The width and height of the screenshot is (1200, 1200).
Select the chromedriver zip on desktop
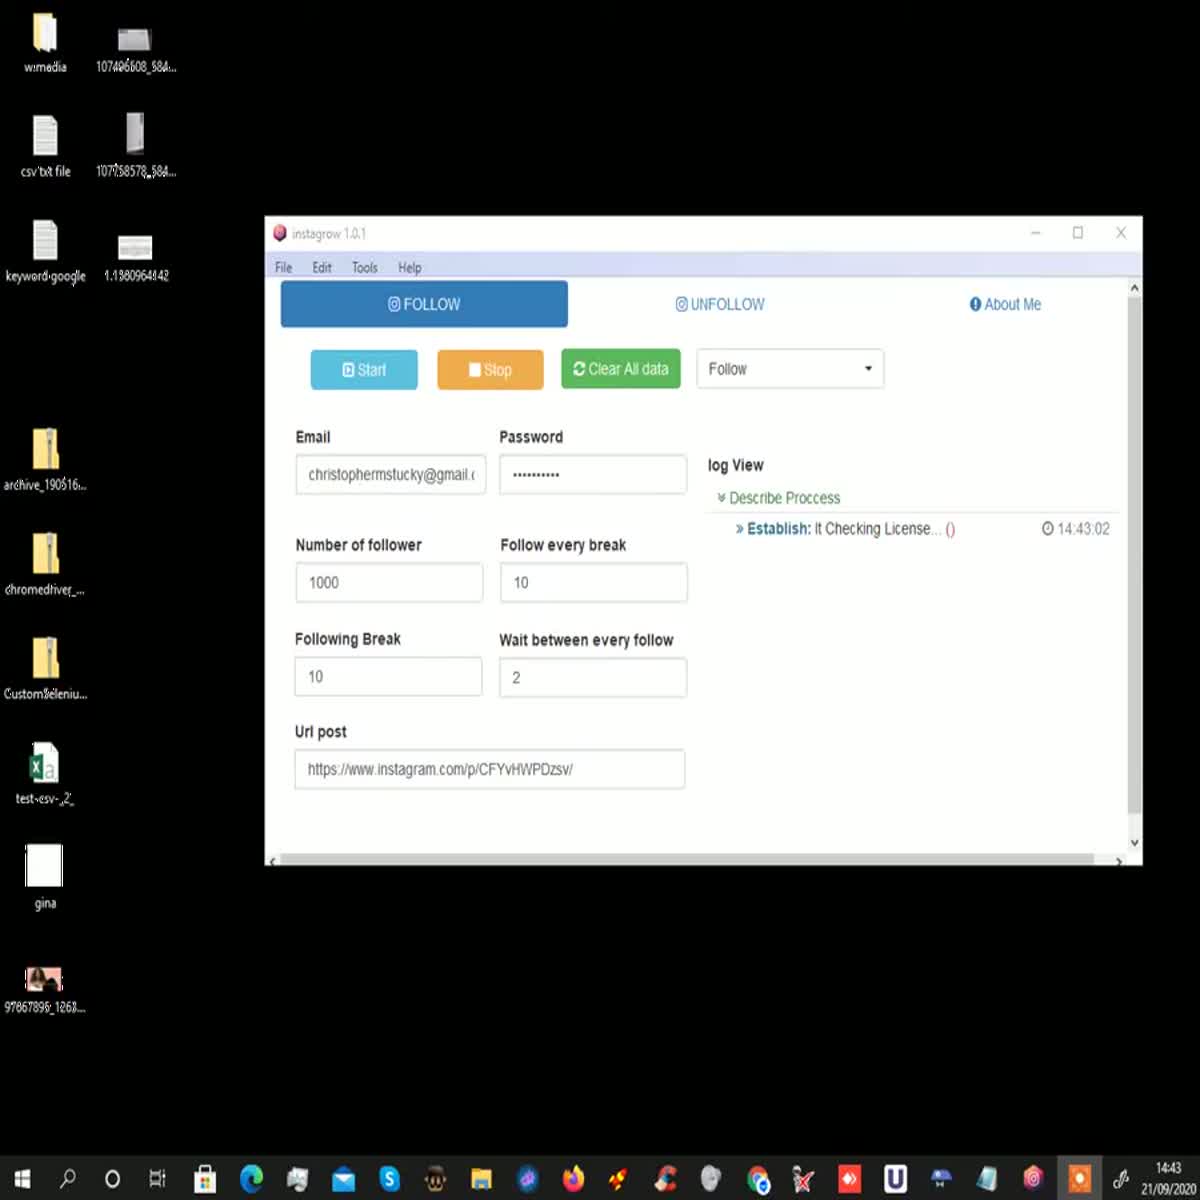pyautogui.click(x=45, y=564)
